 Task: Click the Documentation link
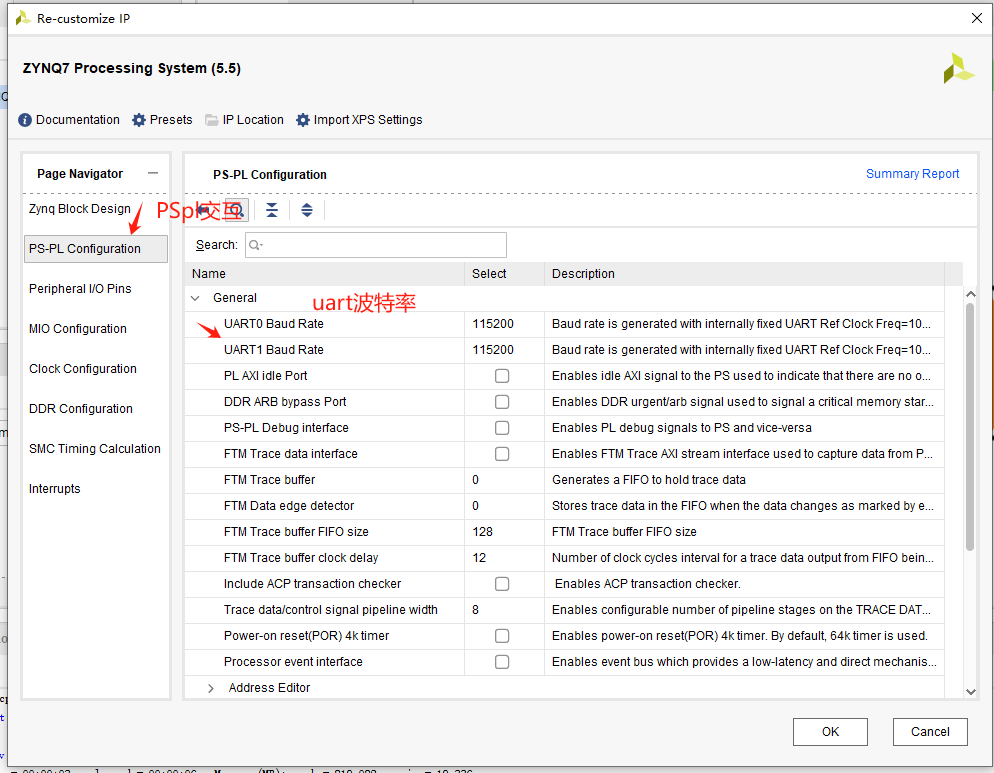click(x=77, y=120)
